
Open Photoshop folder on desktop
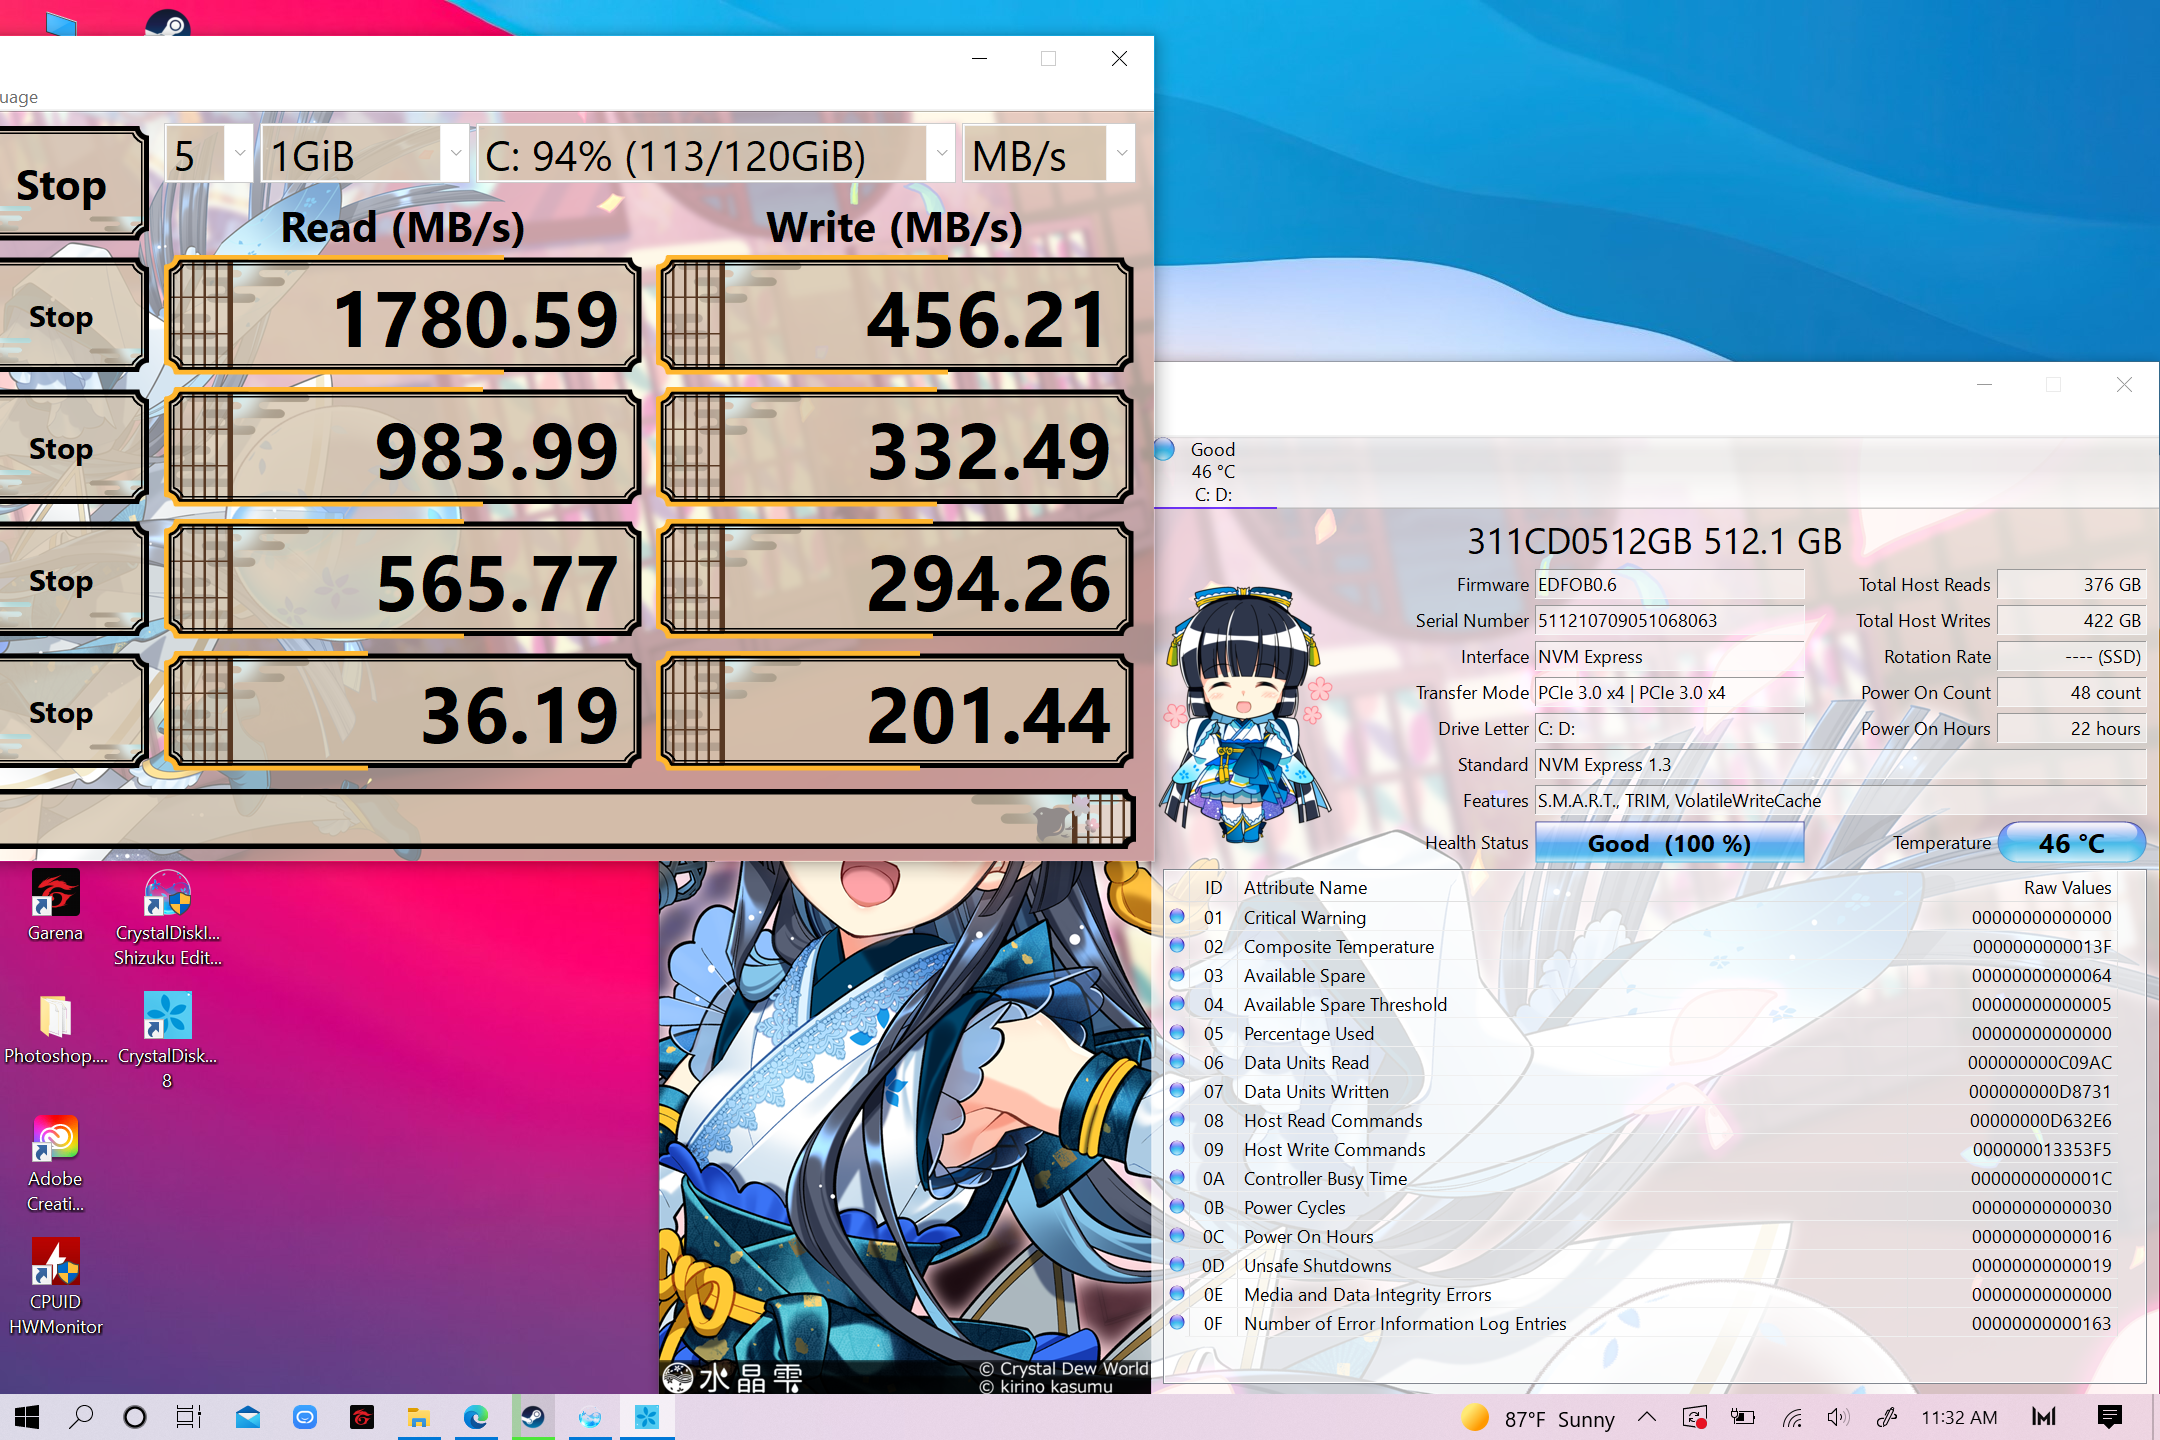(x=55, y=1029)
